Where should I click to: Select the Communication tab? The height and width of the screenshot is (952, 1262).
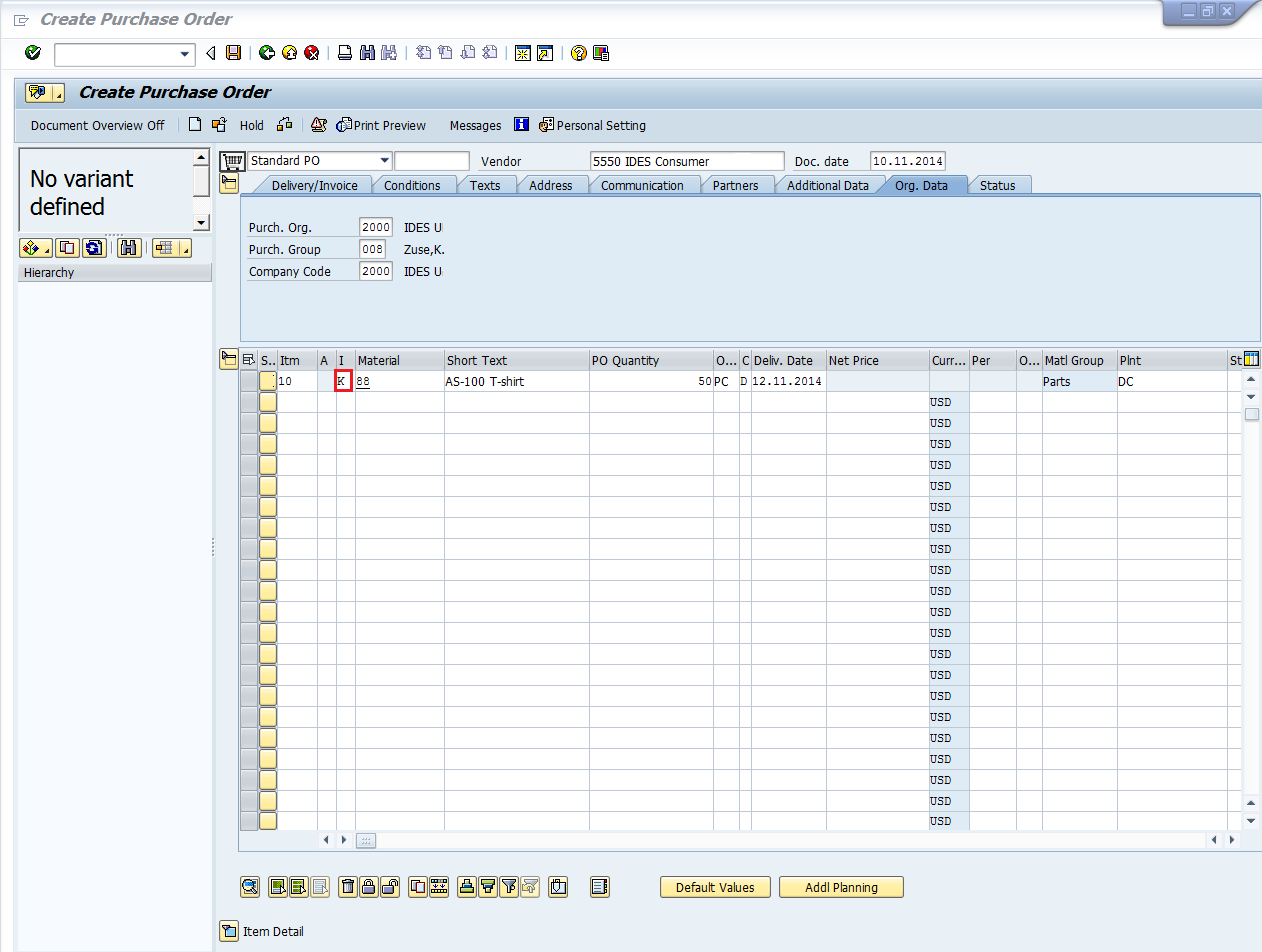(x=642, y=185)
